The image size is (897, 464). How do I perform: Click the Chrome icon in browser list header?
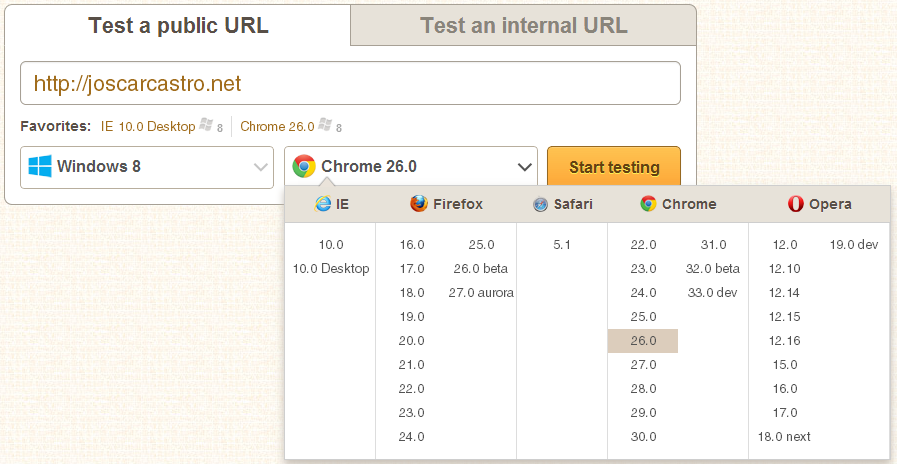point(648,204)
